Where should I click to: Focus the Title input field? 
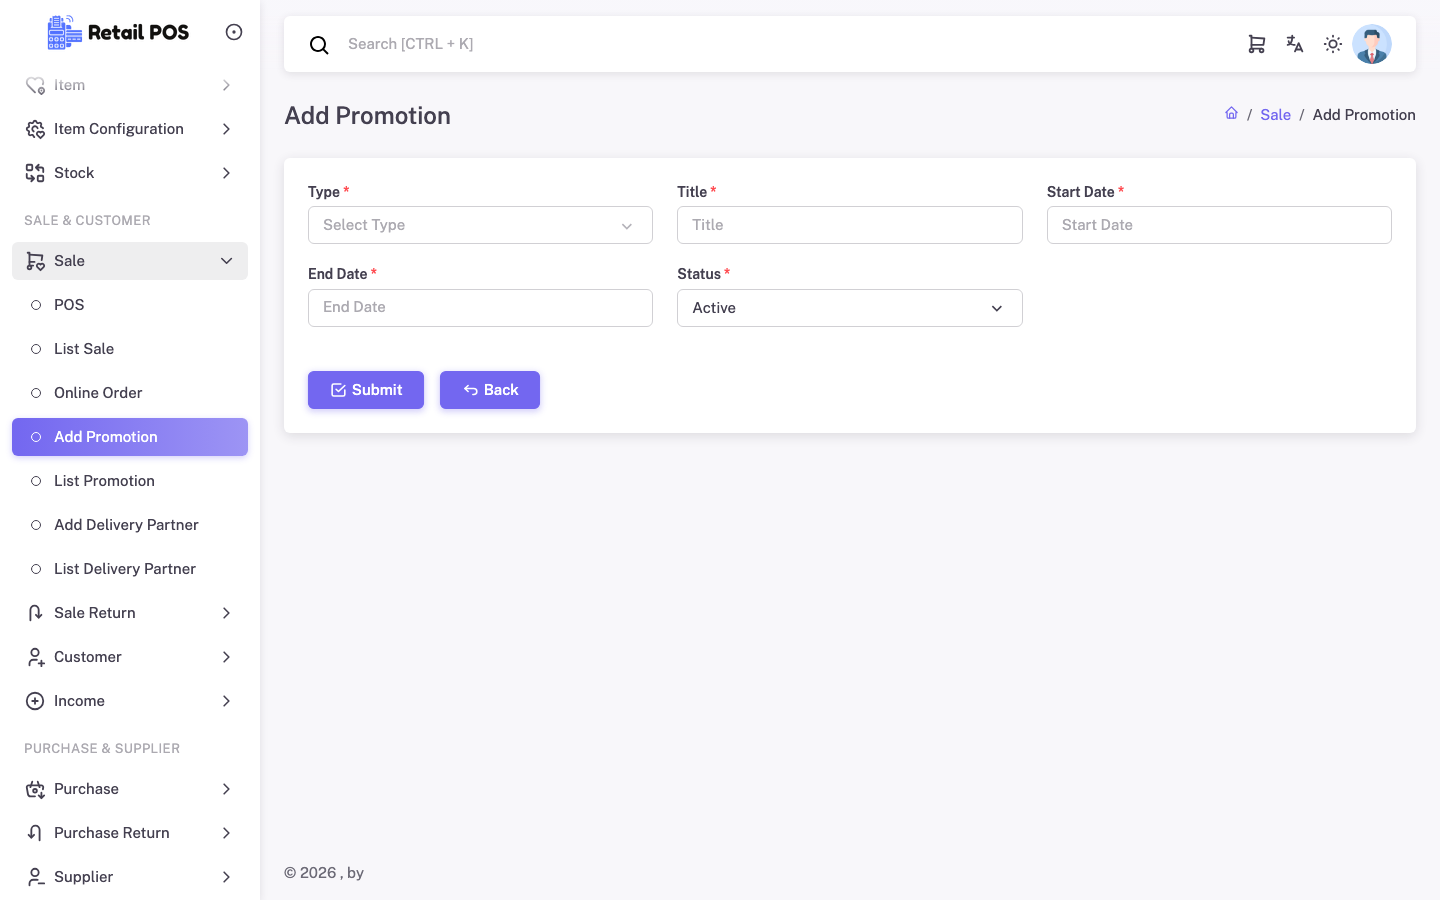point(850,225)
